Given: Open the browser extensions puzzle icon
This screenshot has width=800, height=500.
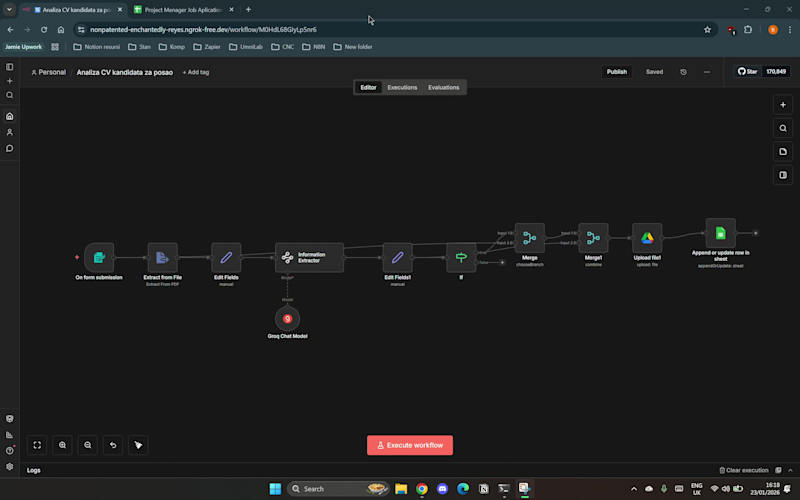Looking at the screenshot, I should 748,30.
